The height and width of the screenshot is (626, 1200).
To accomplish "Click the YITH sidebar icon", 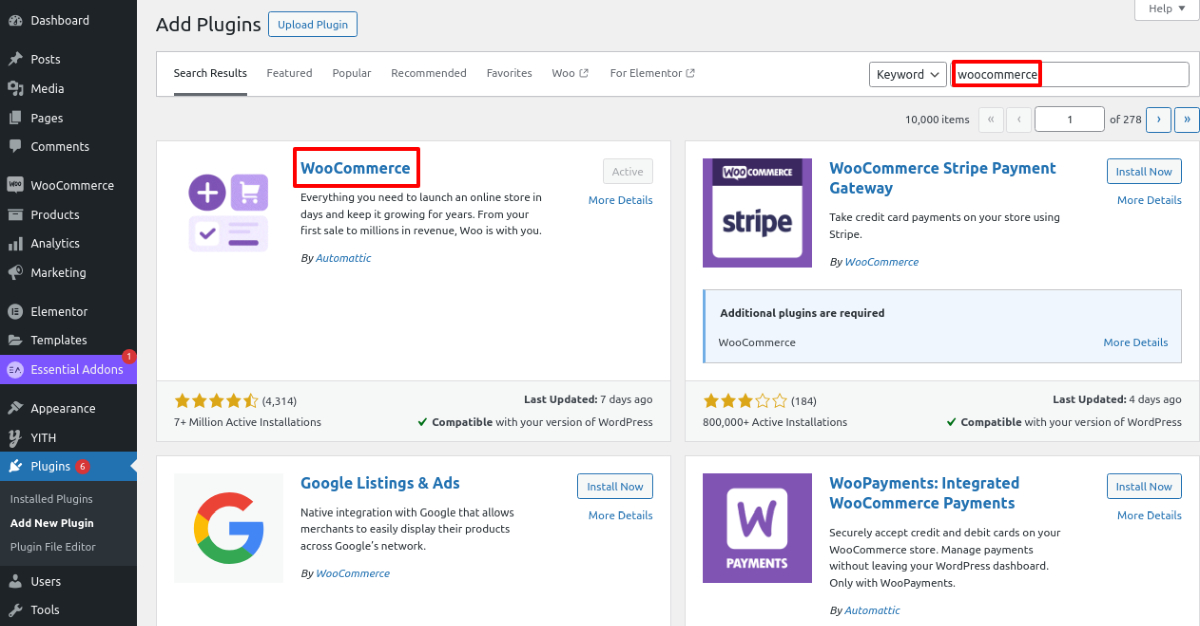I will (15, 437).
